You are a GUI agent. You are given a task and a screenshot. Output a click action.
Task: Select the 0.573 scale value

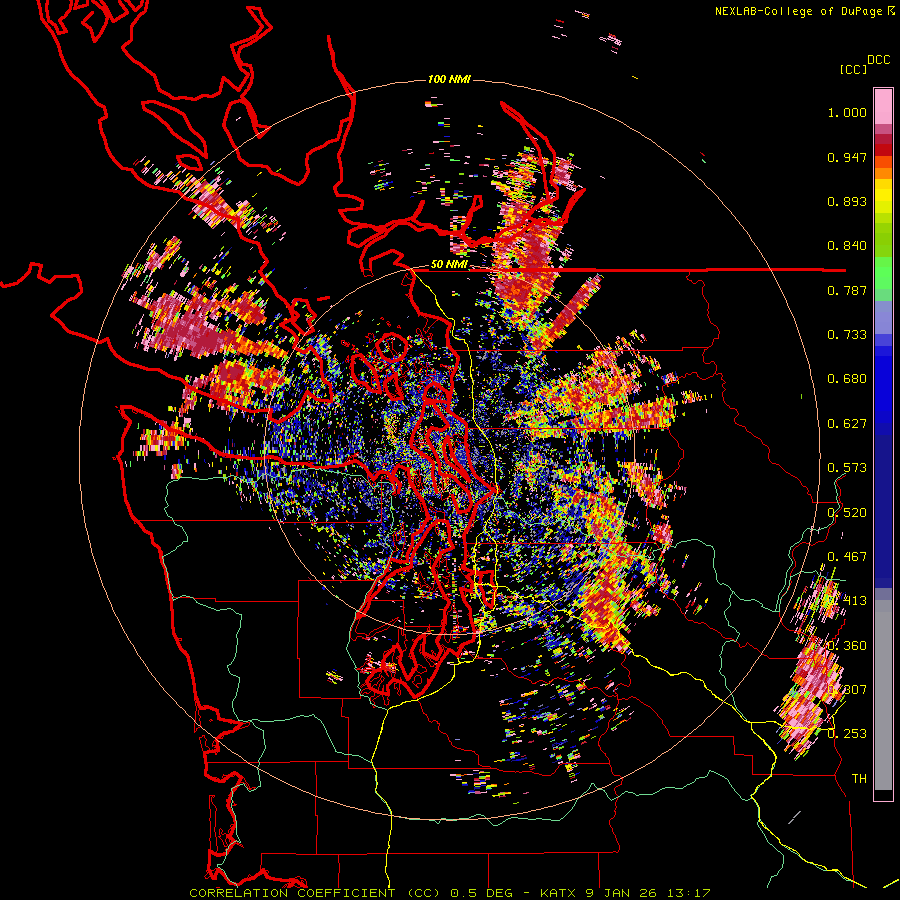(x=847, y=468)
